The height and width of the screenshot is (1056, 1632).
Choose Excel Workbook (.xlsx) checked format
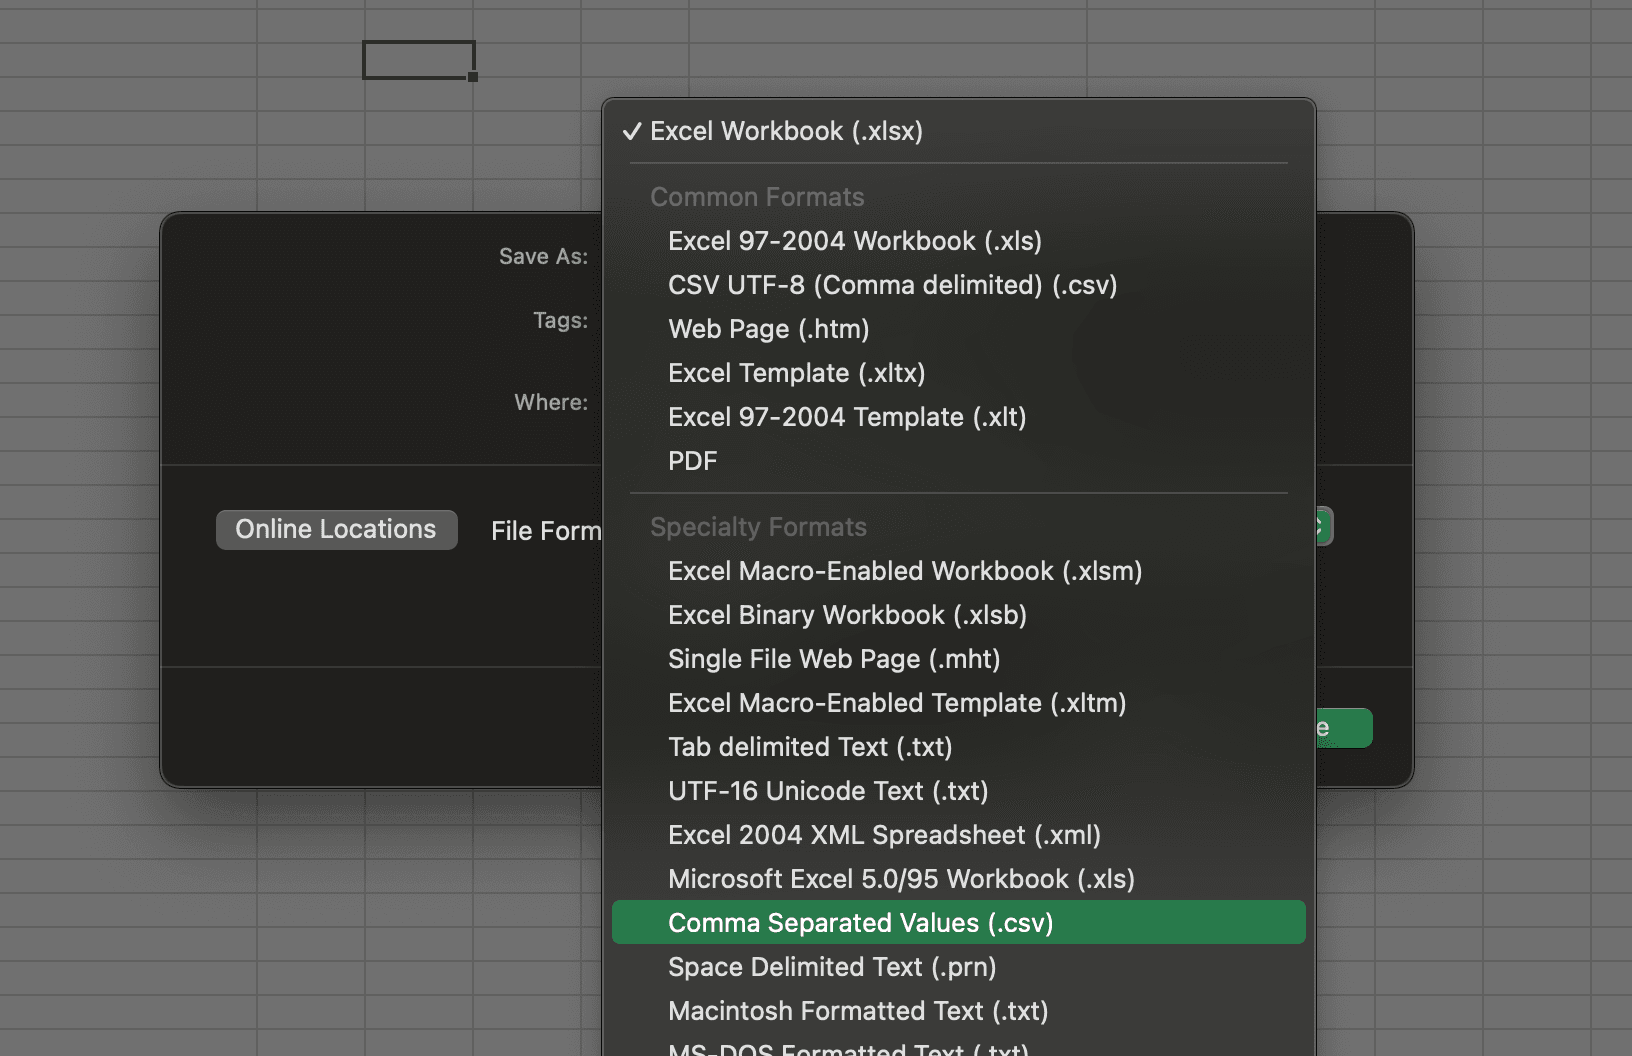[x=958, y=131]
